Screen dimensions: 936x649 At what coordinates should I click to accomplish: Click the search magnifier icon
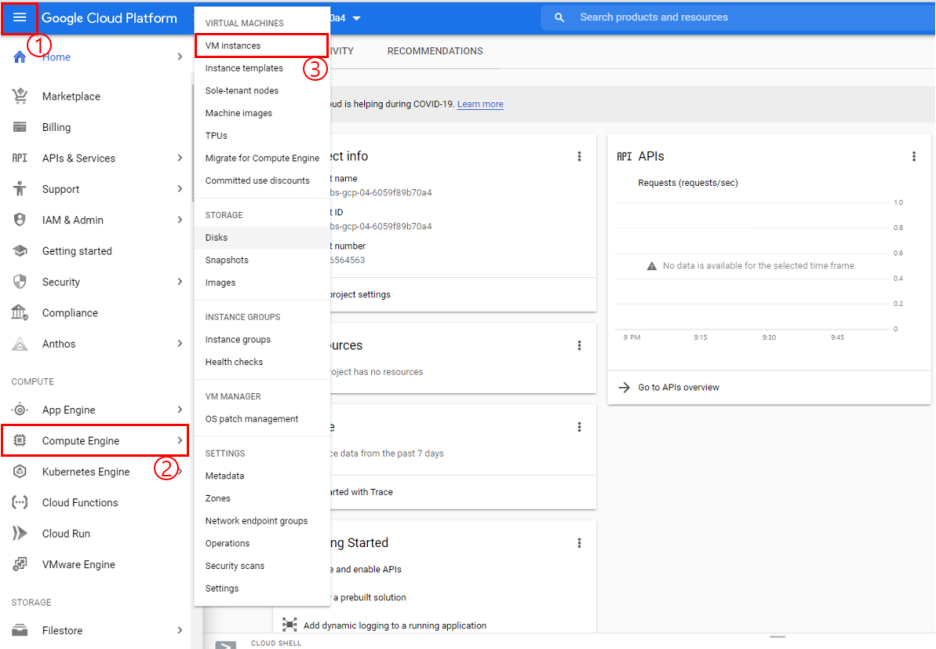point(559,17)
